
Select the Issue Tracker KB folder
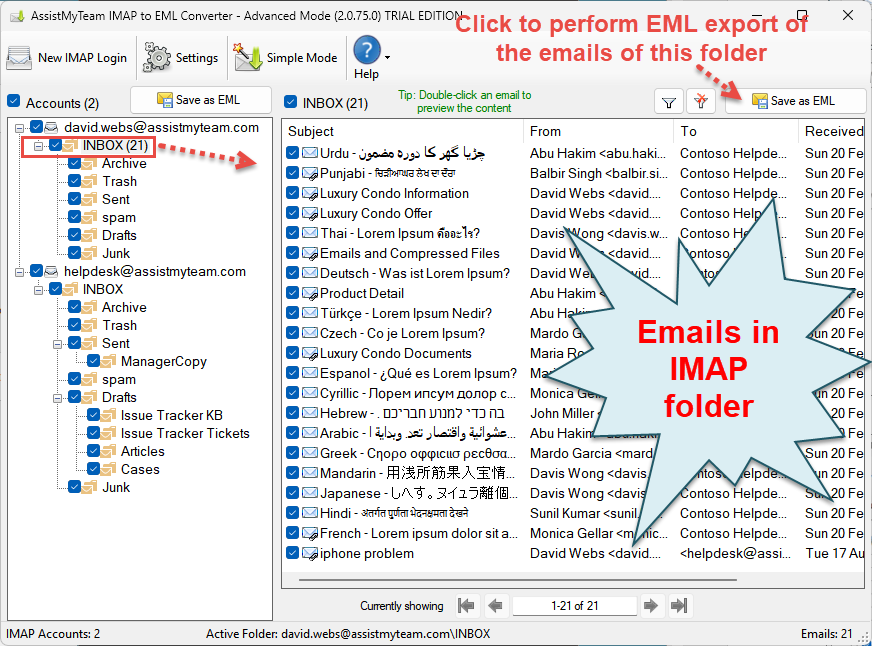pyautogui.click(x=172, y=415)
